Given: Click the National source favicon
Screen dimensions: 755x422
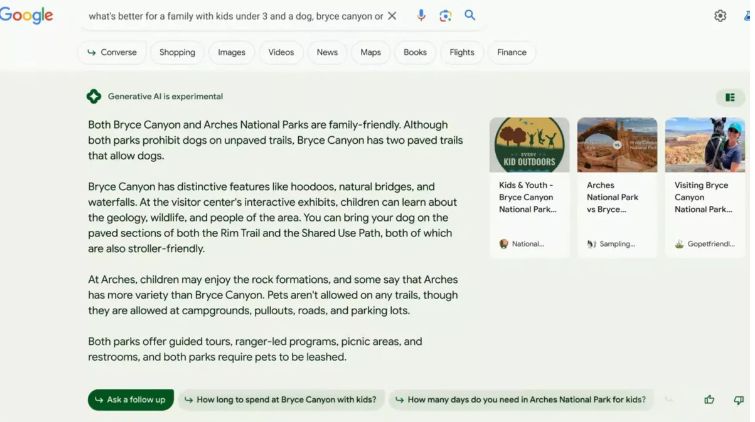Looking at the screenshot, I should point(504,244).
